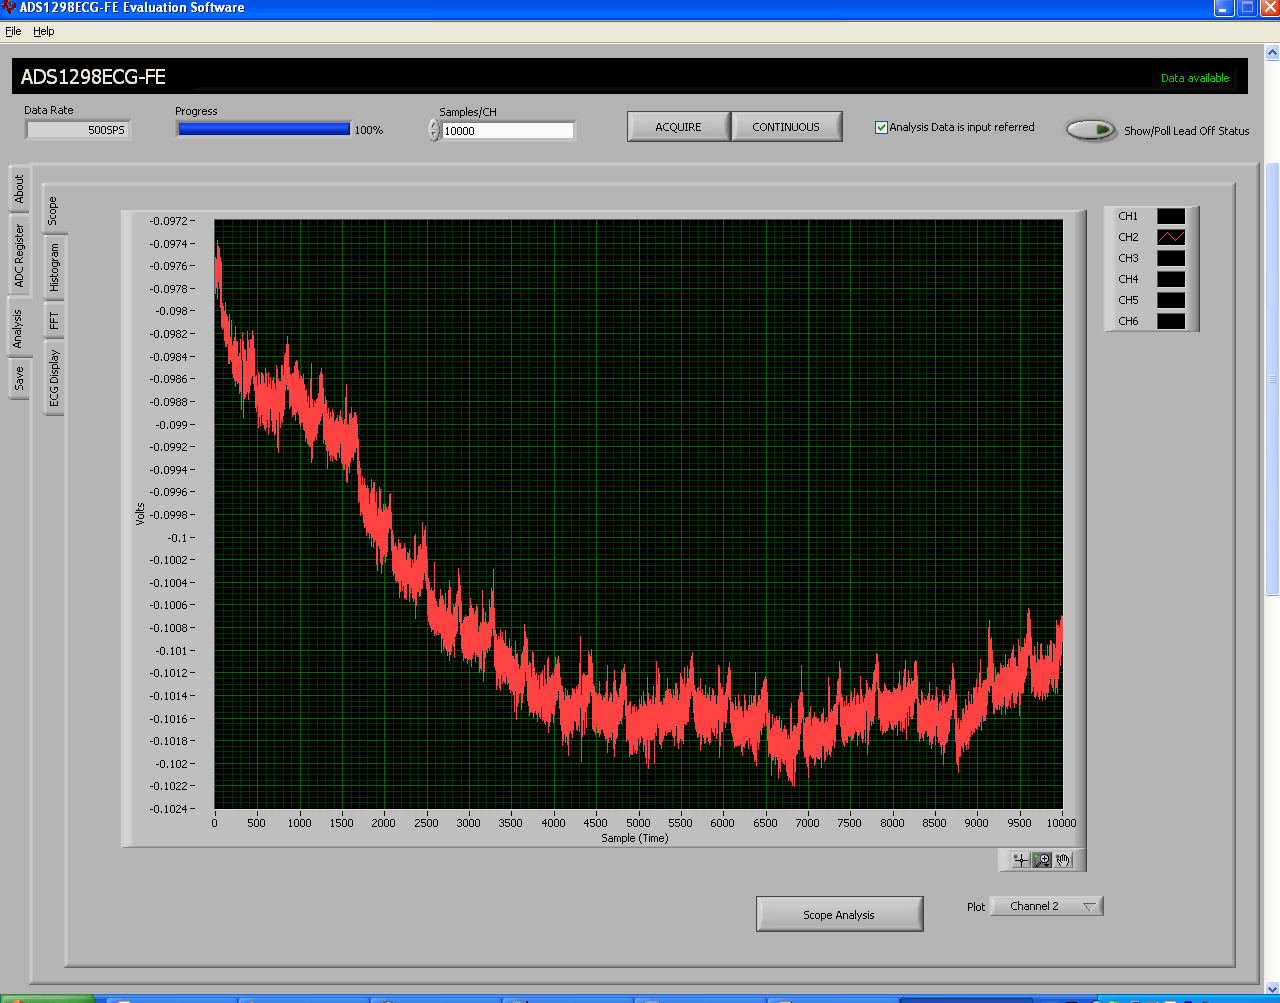
Task: Click the y-axis value -0.1
Action: click(176, 538)
